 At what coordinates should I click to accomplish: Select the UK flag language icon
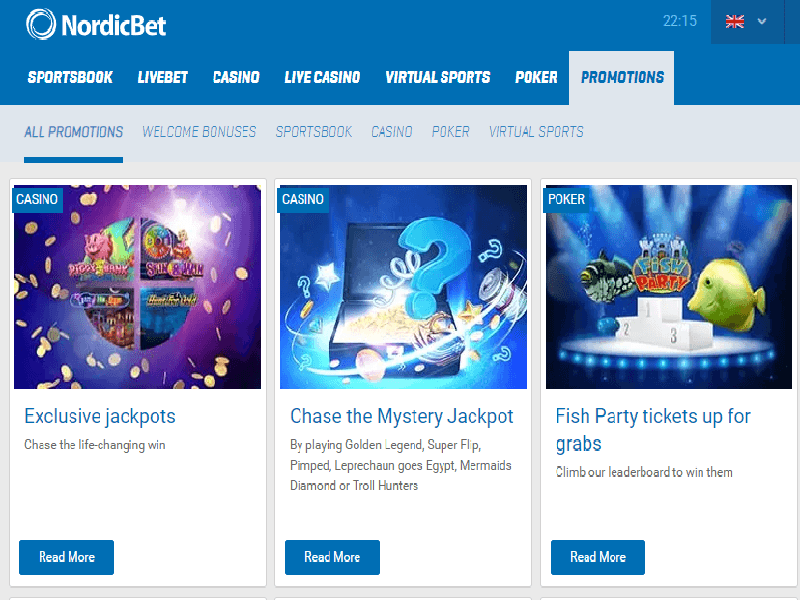[735, 21]
